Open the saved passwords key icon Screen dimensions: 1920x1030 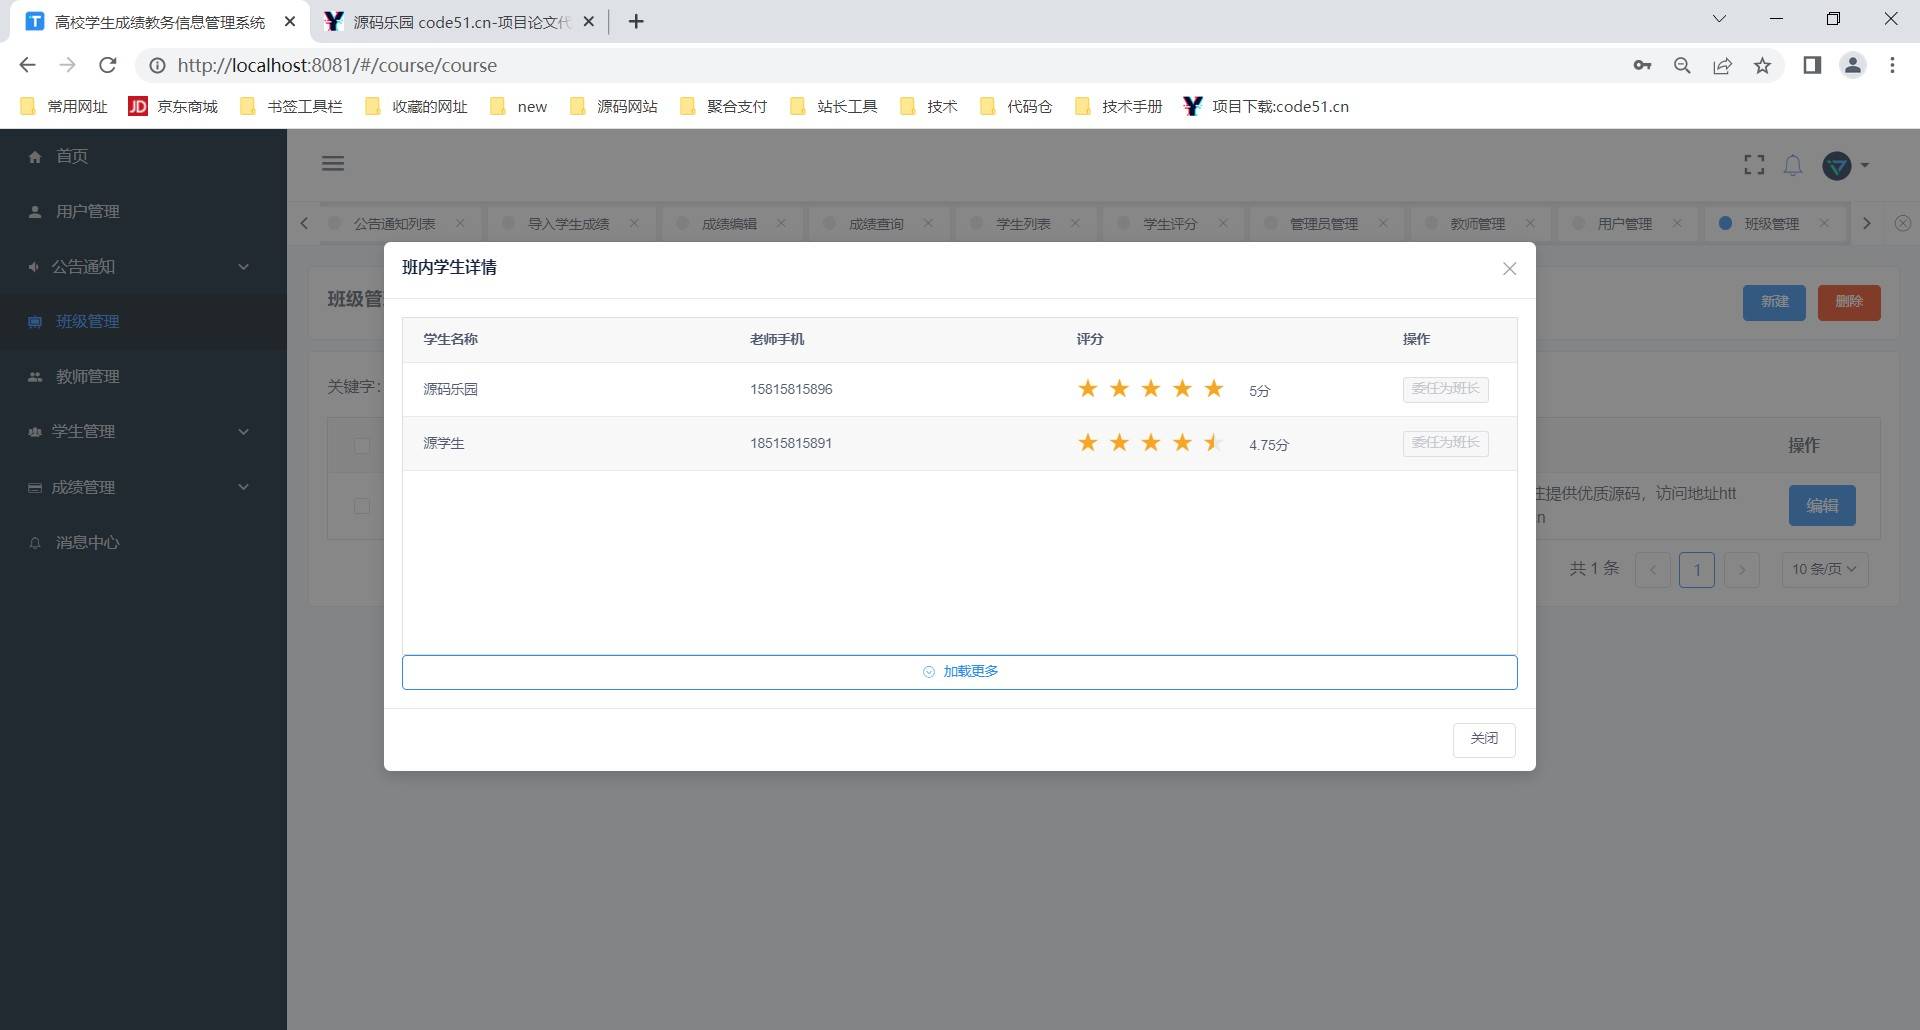(1642, 65)
